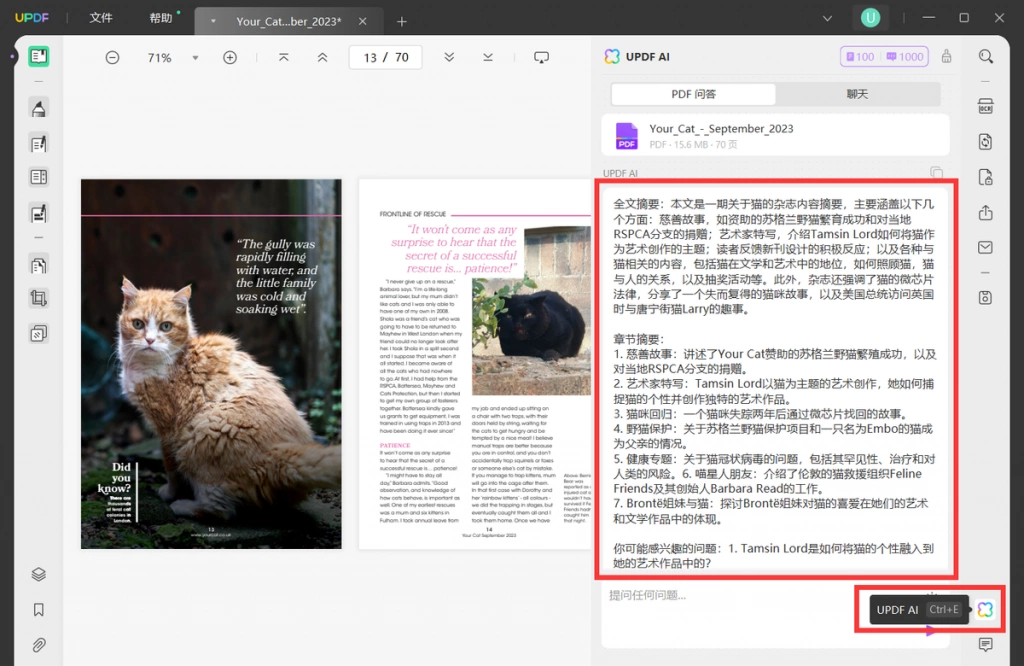
Task: Switch to the 聊天 tab
Action: 857,94
